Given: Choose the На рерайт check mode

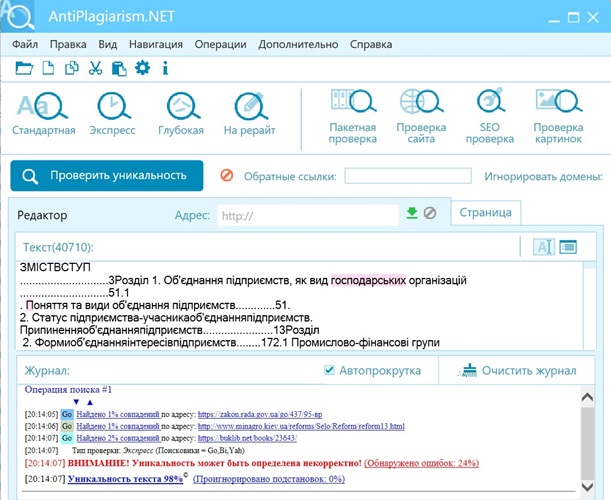Looking at the screenshot, I should click(x=250, y=114).
